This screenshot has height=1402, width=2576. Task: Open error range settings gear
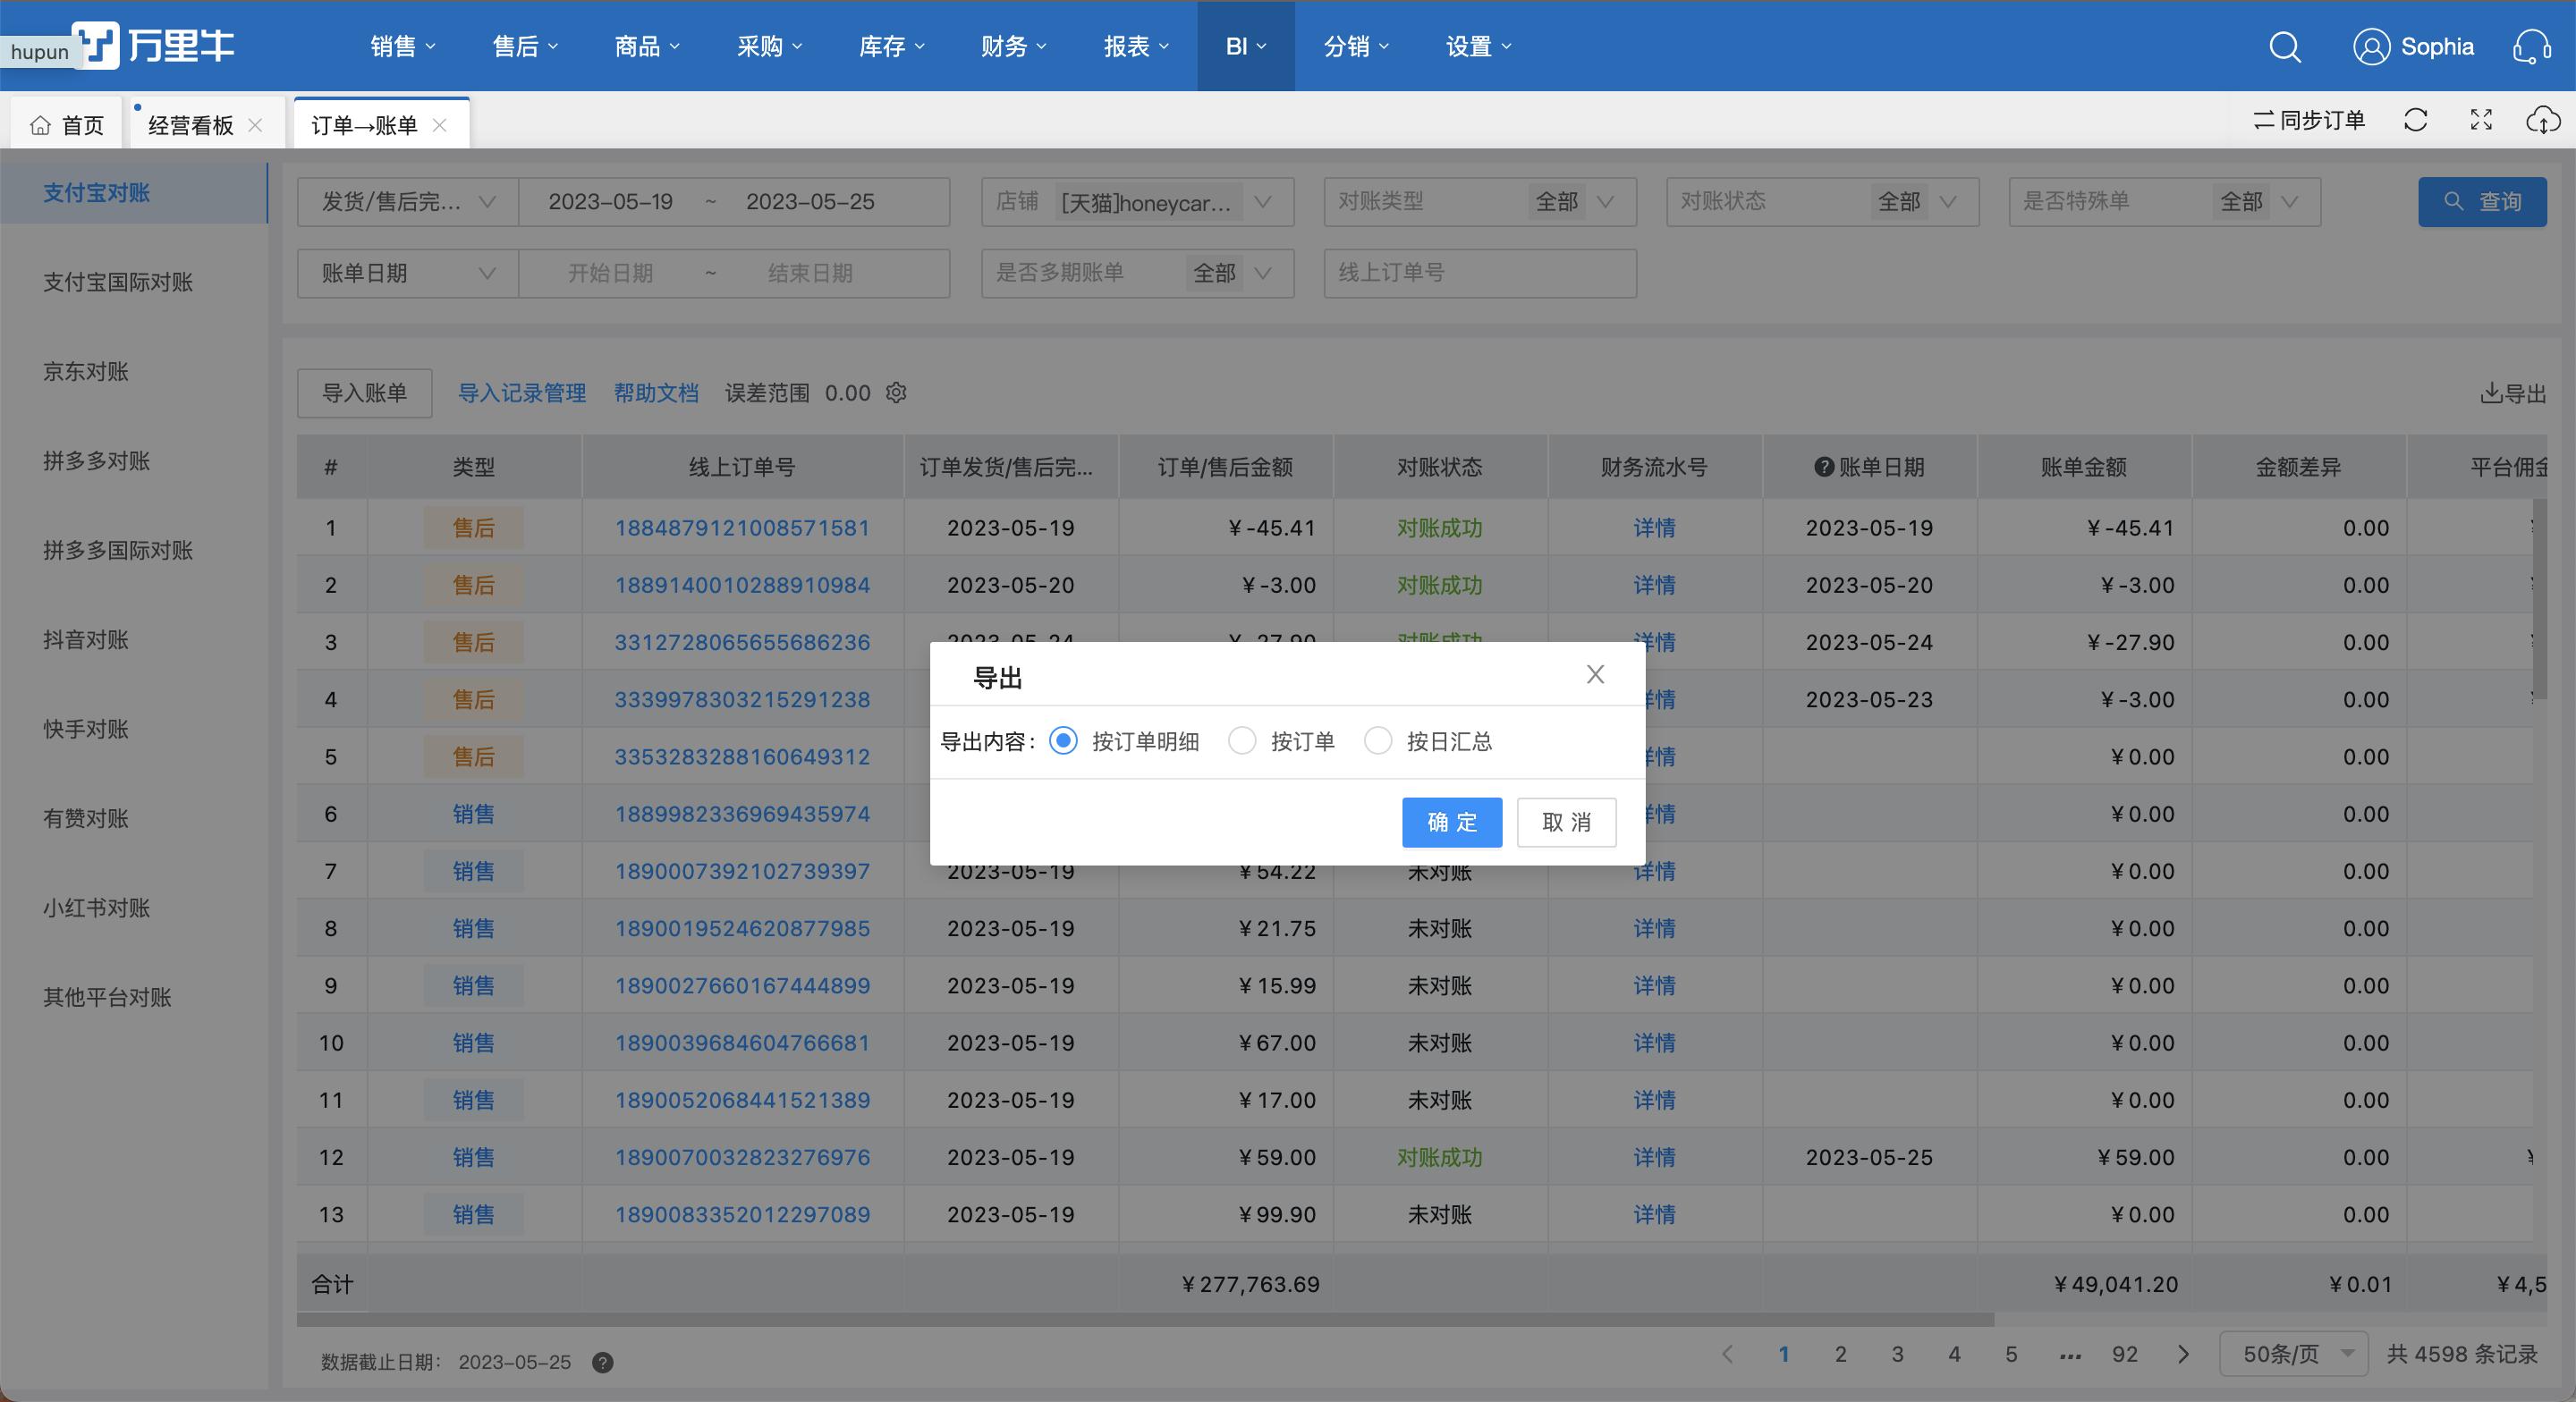coord(895,393)
